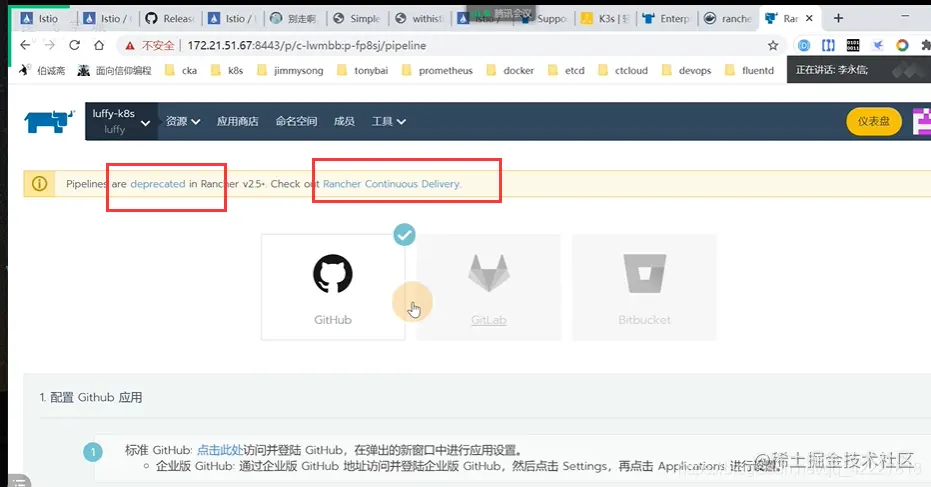This screenshot has height=487, width=931.
Task: Click the browser back arrow
Action: pos(25,45)
